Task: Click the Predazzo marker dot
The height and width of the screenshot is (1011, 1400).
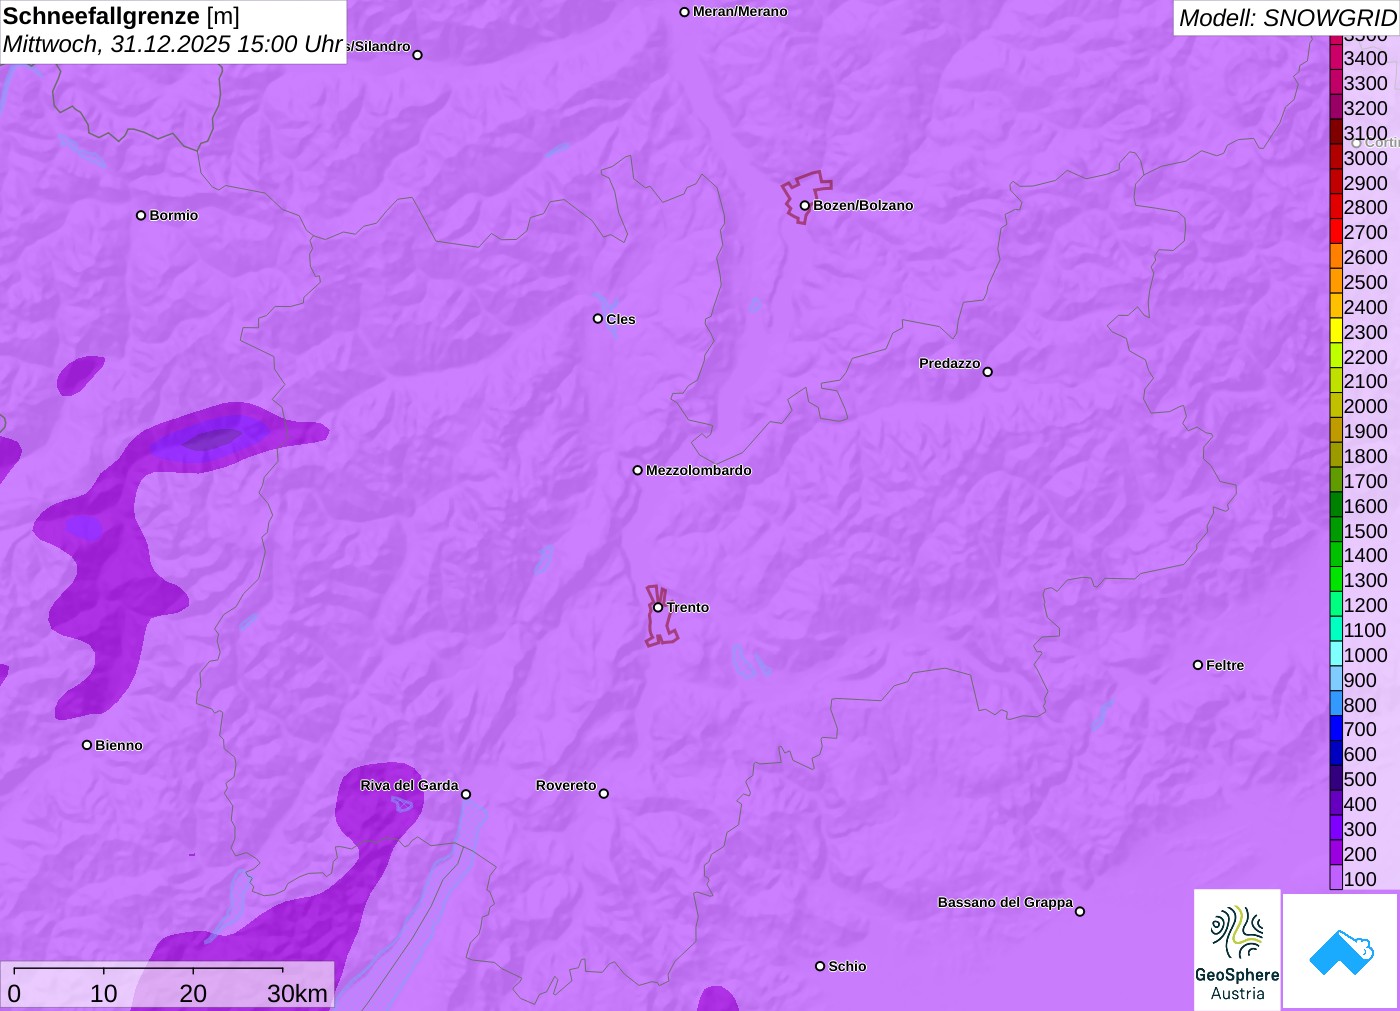Action: 988,372
